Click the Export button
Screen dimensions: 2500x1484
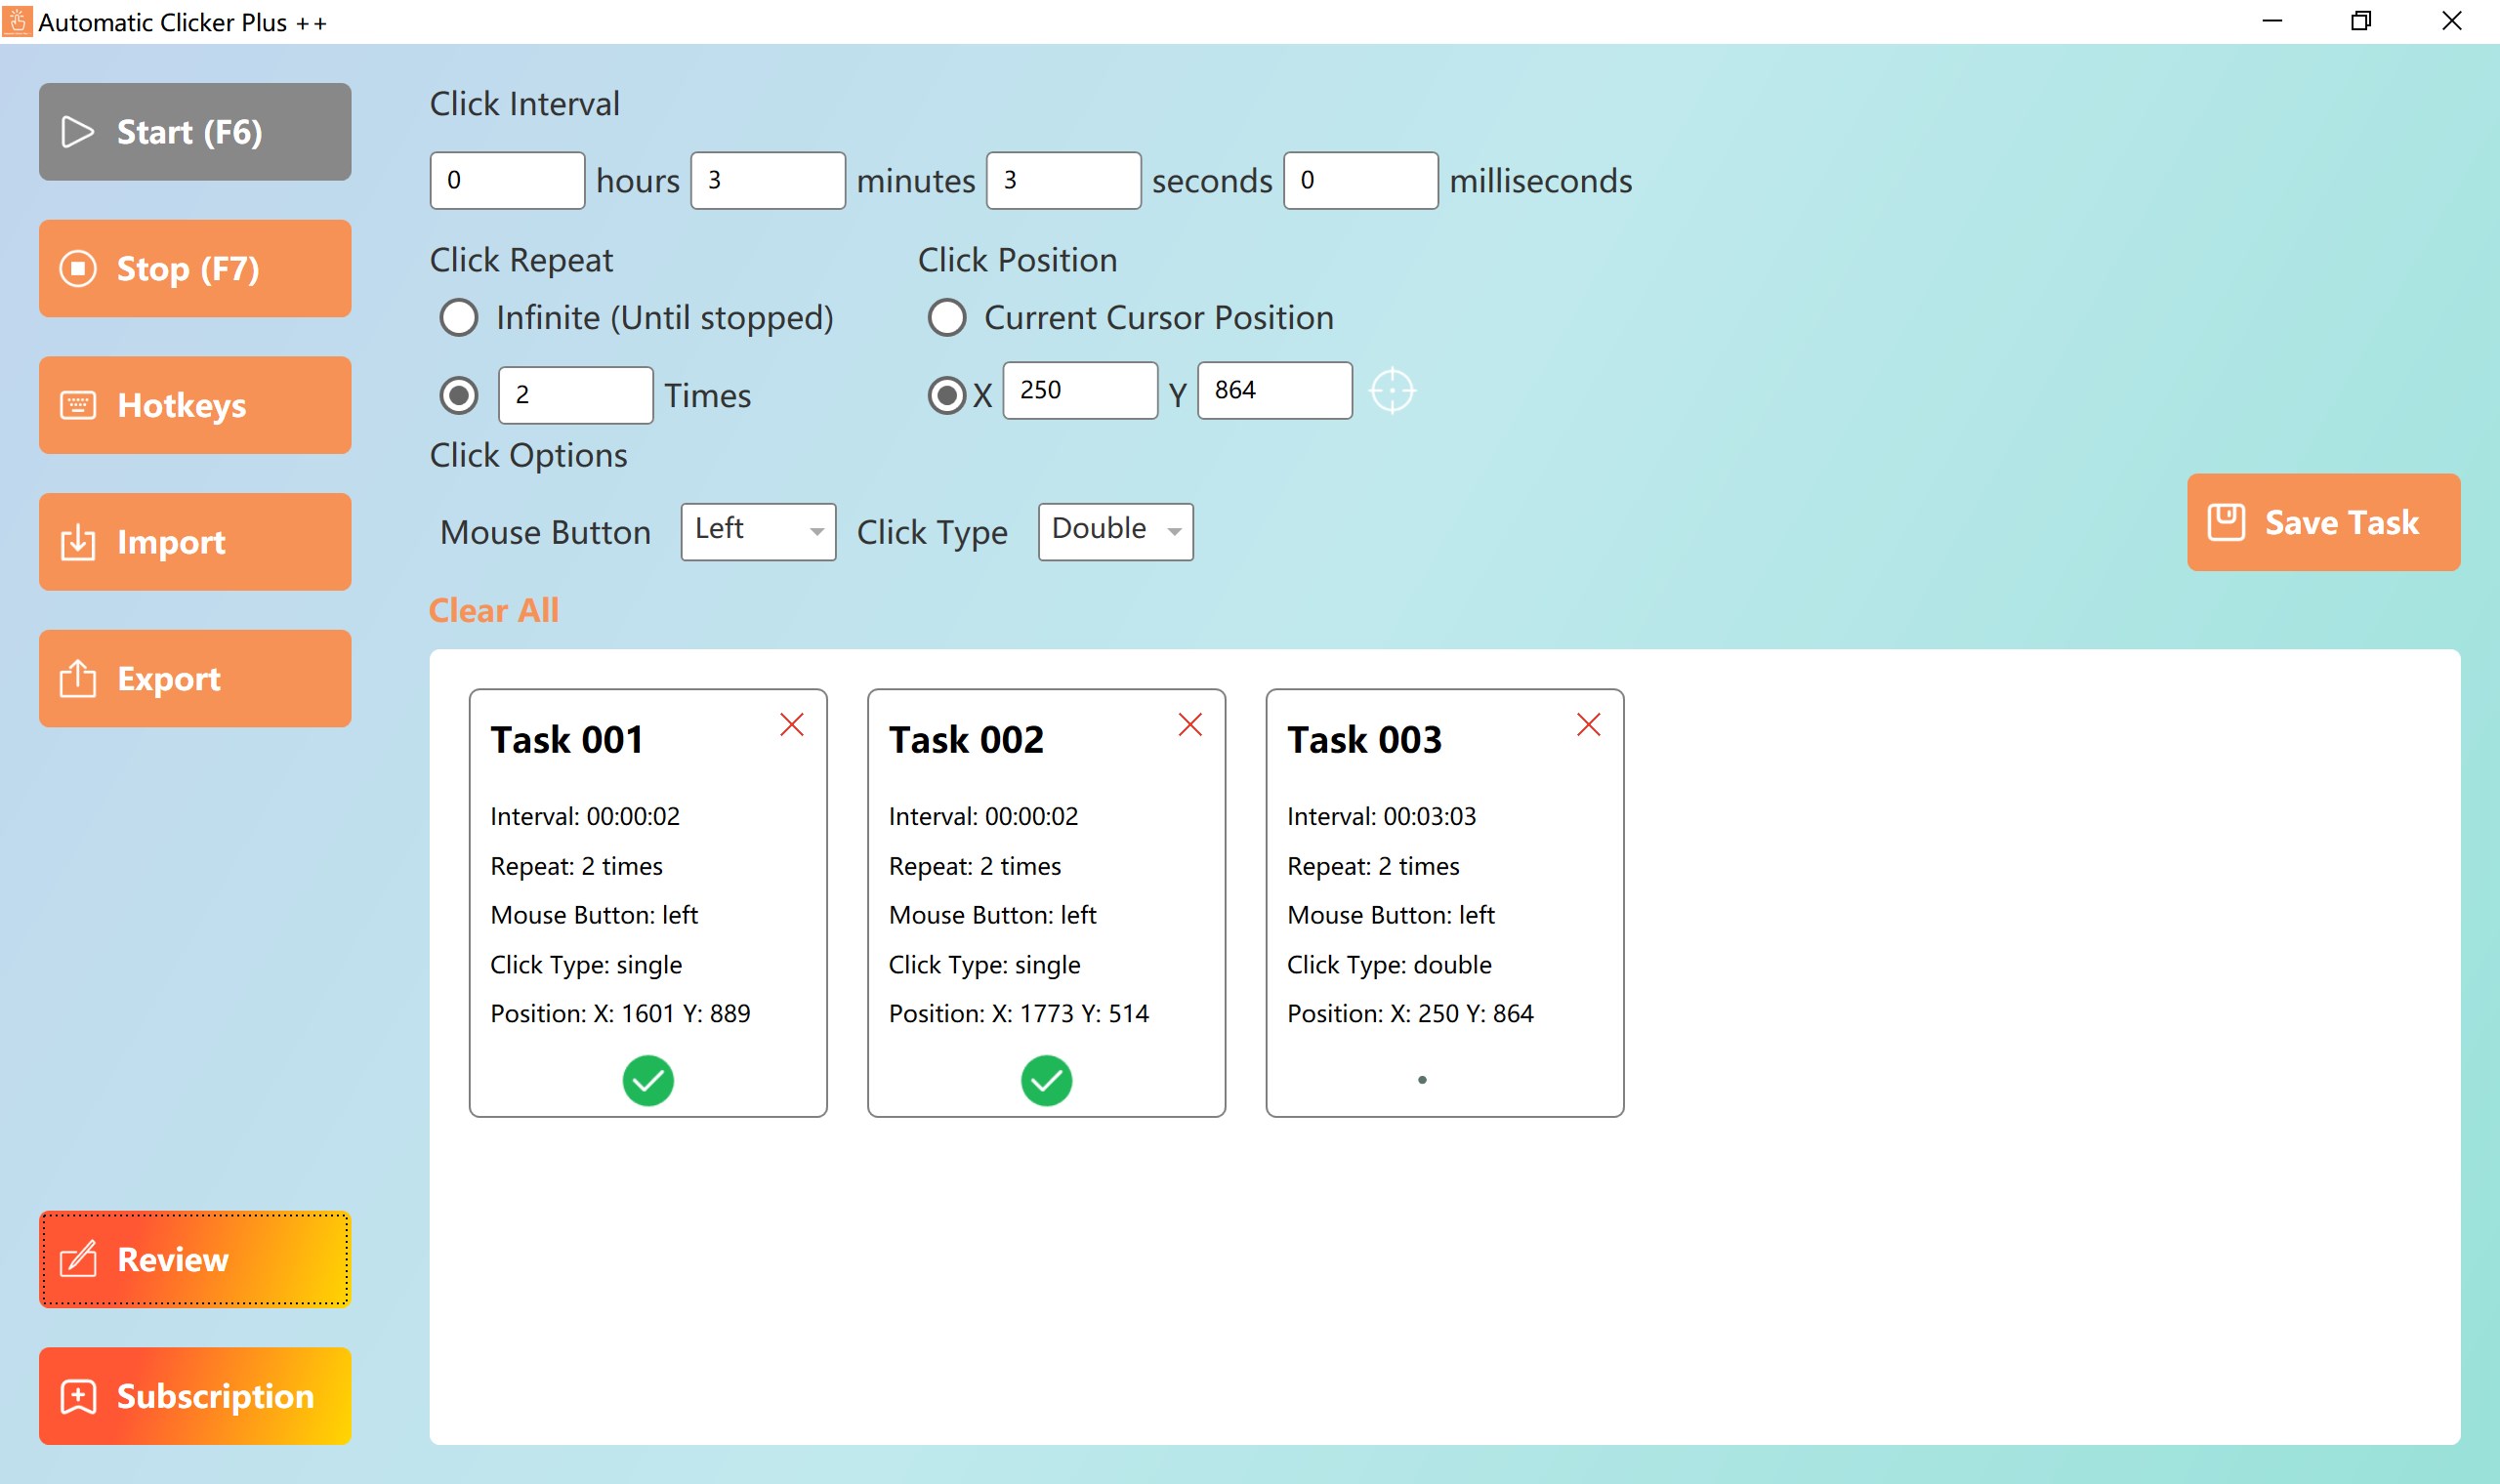click(x=195, y=678)
